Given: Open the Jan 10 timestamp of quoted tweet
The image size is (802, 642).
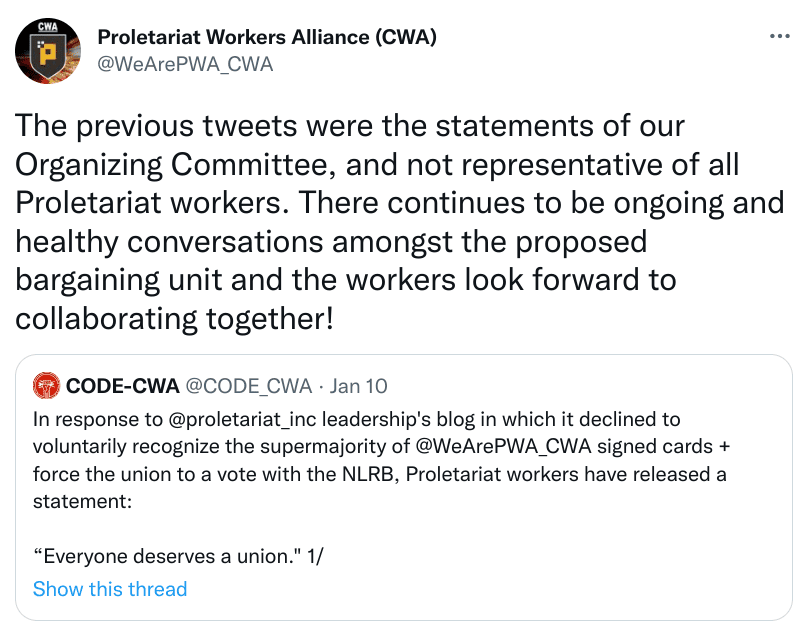Looking at the screenshot, I should (358, 386).
